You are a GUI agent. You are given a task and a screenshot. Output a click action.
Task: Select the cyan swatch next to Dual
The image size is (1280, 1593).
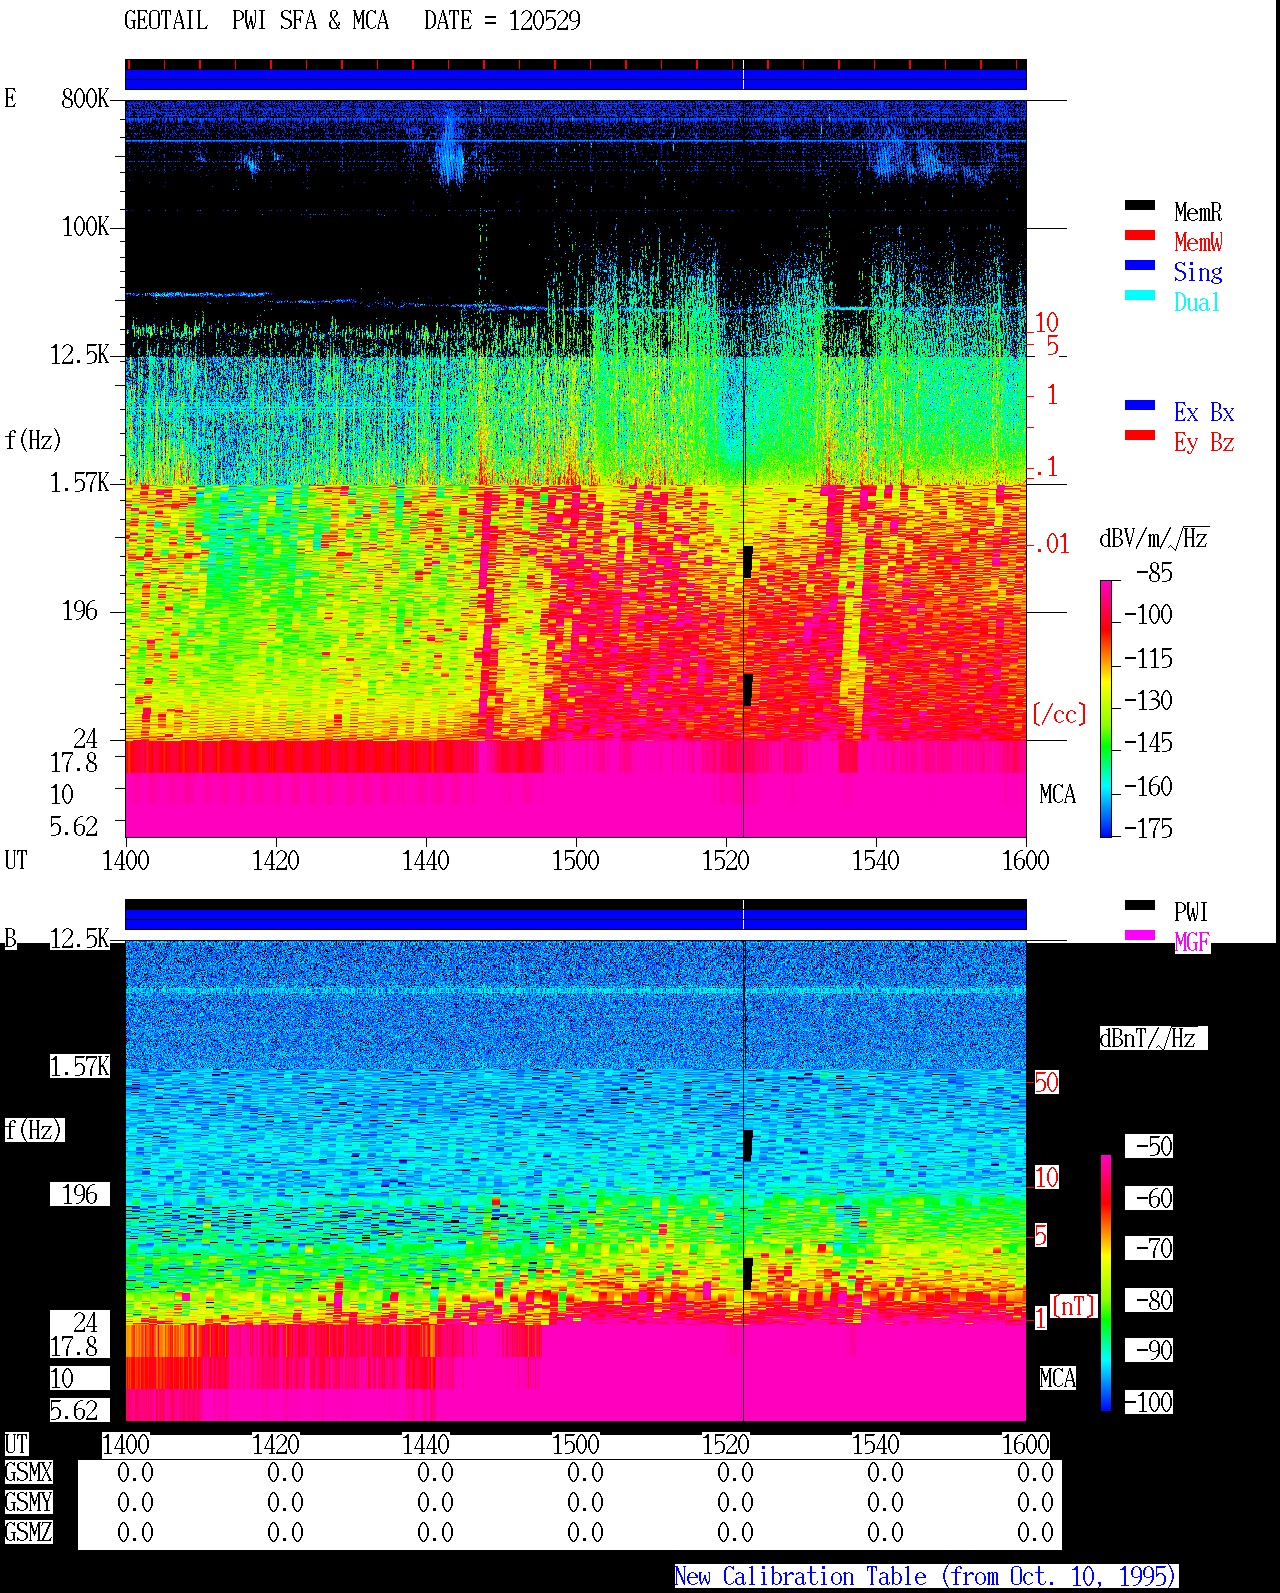[x=1140, y=296]
